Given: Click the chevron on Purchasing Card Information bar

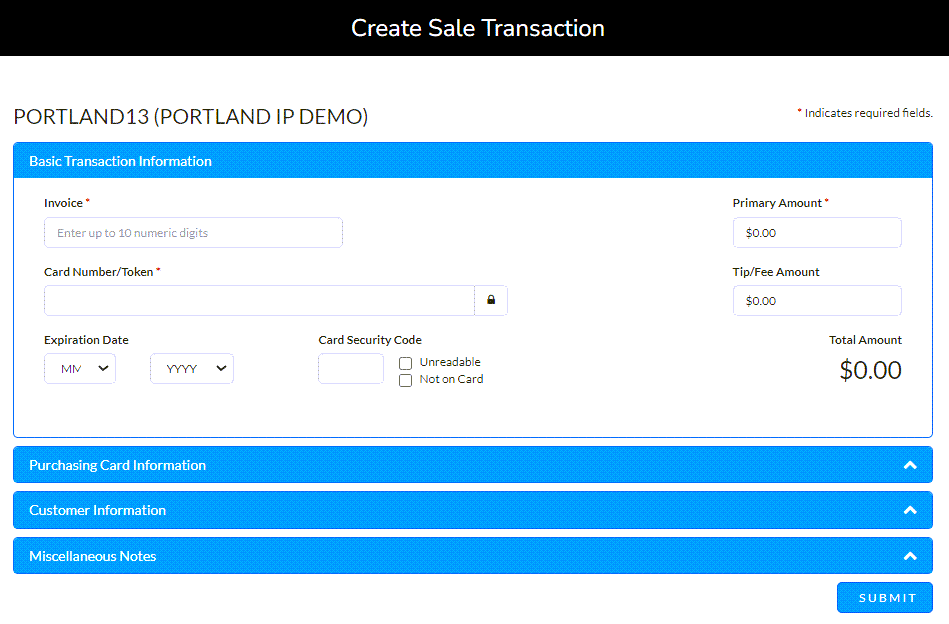Looking at the screenshot, I should point(911,464).
